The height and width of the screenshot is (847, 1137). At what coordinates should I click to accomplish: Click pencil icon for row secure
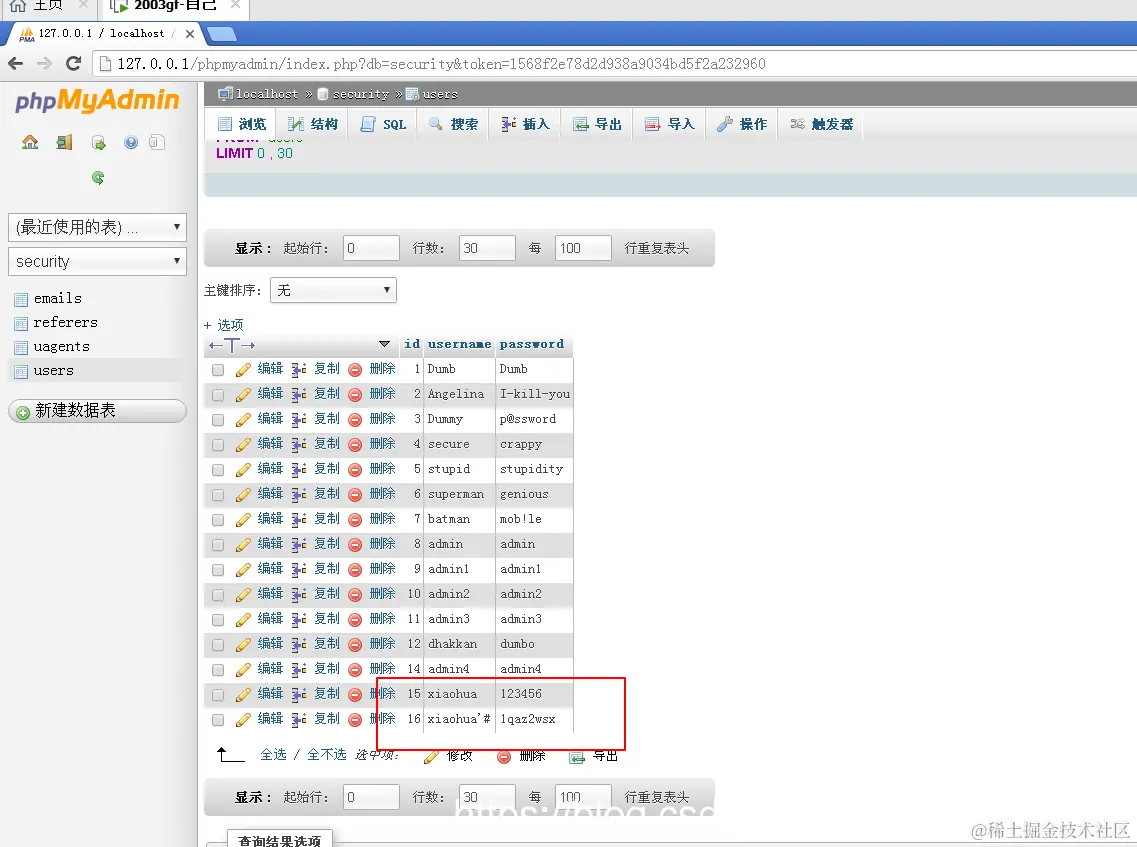[x=243, y=445]
